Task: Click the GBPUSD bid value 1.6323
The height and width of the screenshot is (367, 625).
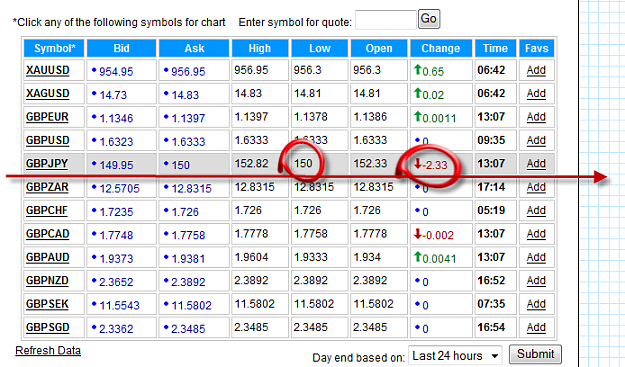Action: click(116, 142)
